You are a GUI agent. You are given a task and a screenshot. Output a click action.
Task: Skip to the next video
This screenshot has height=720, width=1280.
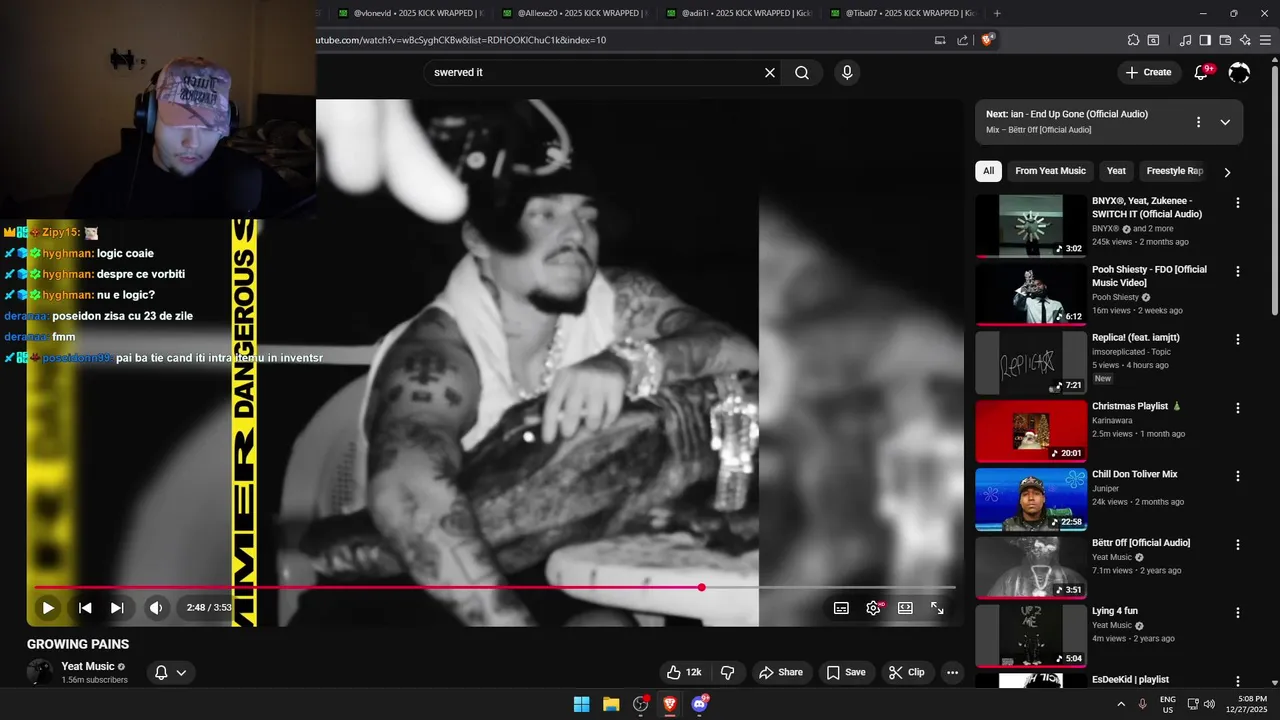click(x=117, y=608)
